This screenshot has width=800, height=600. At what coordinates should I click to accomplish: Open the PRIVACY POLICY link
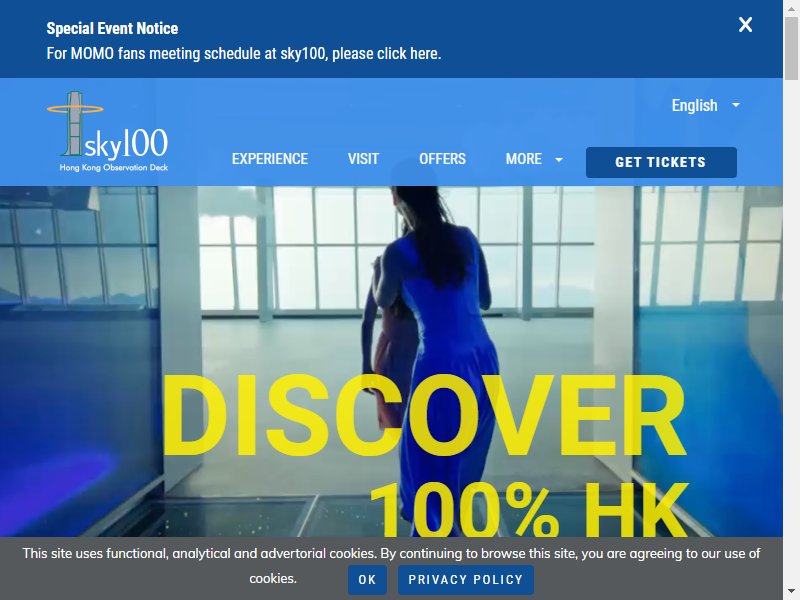[466, 580]
